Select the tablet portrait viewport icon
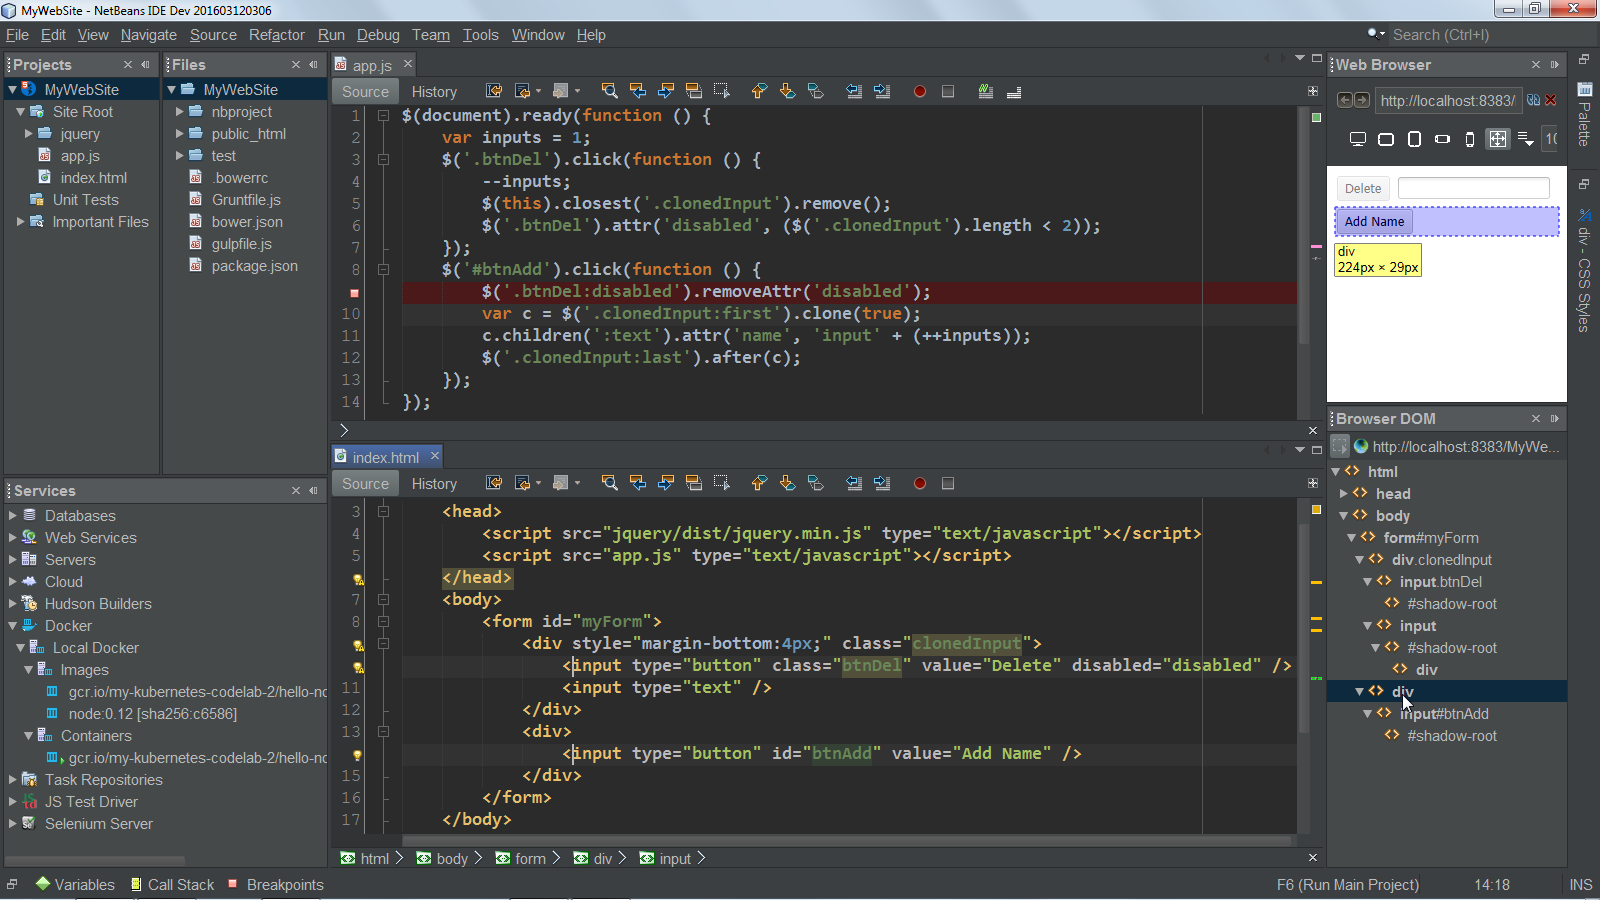This screenshot has height=900, width=1600. [1414, 139]
